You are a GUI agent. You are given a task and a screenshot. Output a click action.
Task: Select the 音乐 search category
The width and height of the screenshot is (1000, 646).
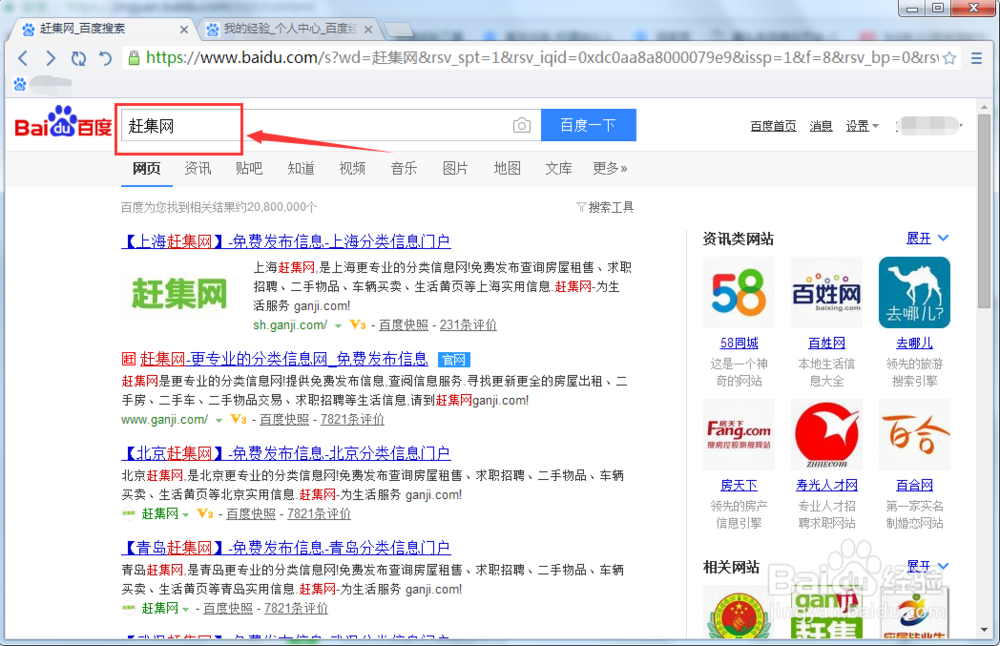coord(404,168)
